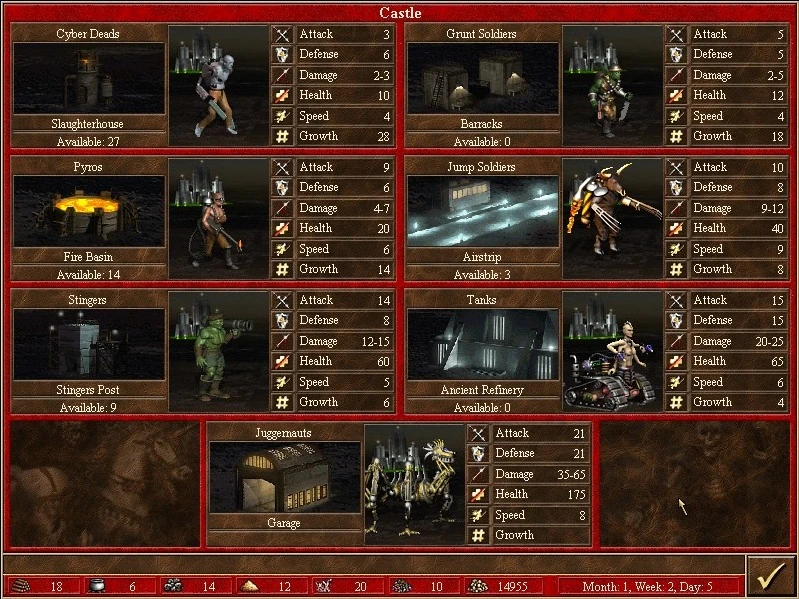Select the Barracks dwelling picture
This screenshot has width=799, height=599.
click(x=483, y=78)
